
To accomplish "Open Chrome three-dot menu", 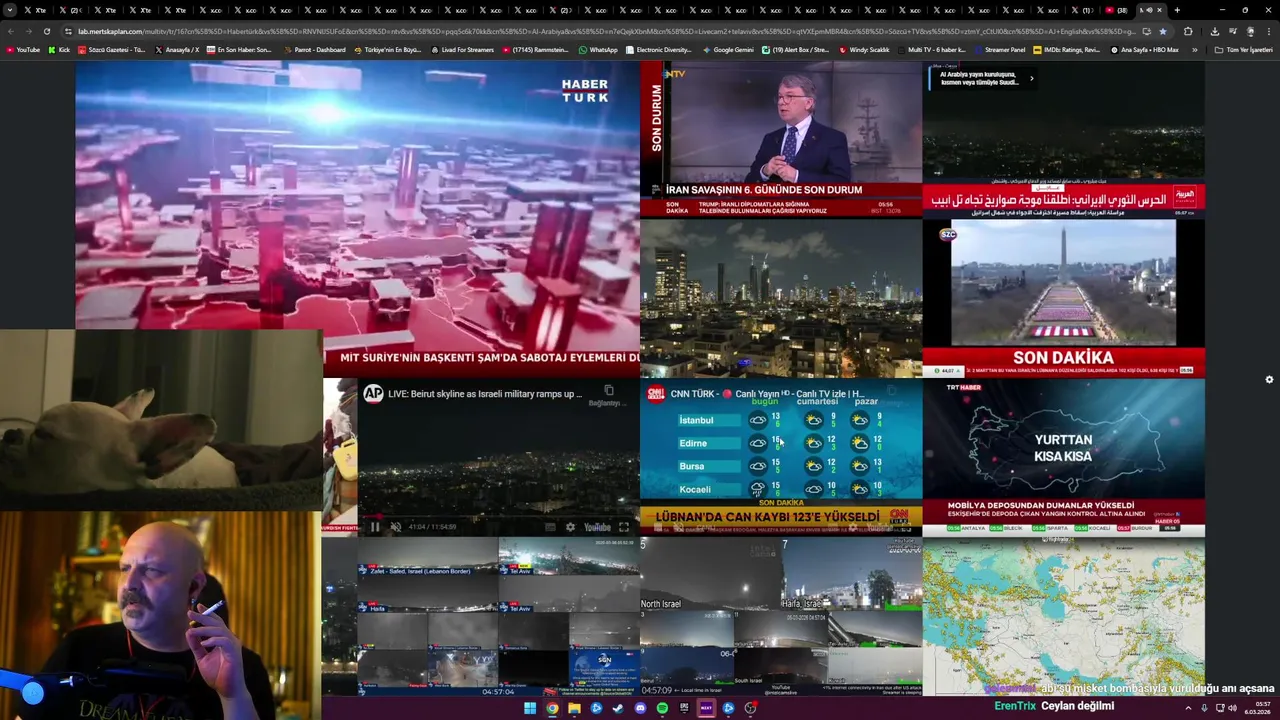I will coord(1269,31).
